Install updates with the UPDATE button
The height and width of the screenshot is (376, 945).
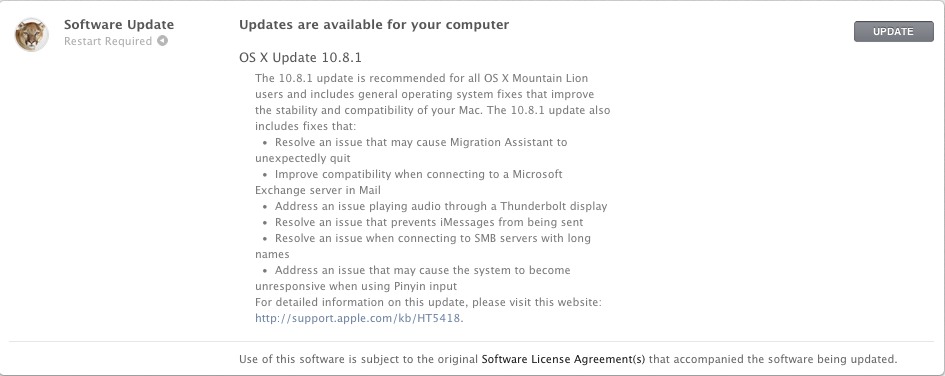893,31
